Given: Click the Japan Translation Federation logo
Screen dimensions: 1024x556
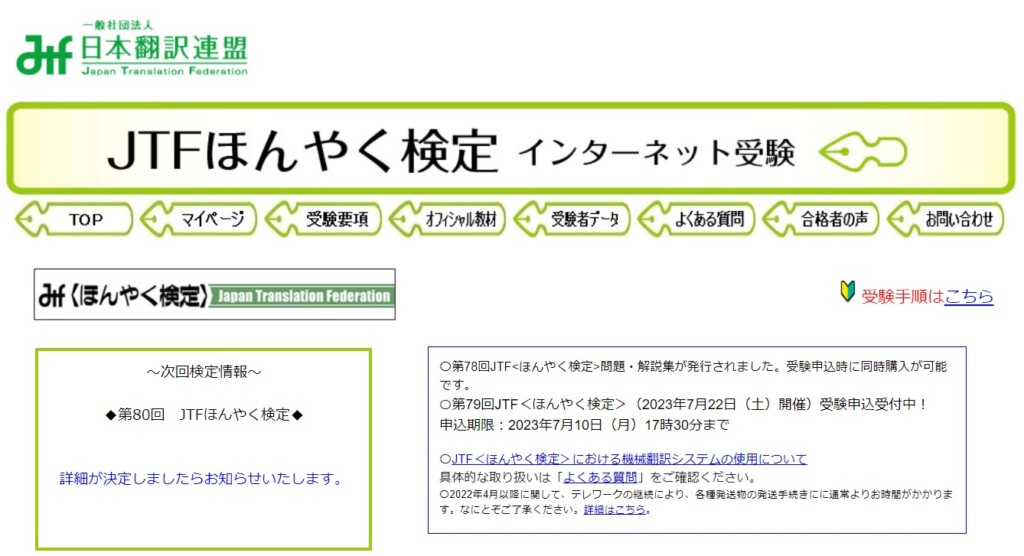Looking at the screenshot, I should pyautogui.click(x=132, y=49).
